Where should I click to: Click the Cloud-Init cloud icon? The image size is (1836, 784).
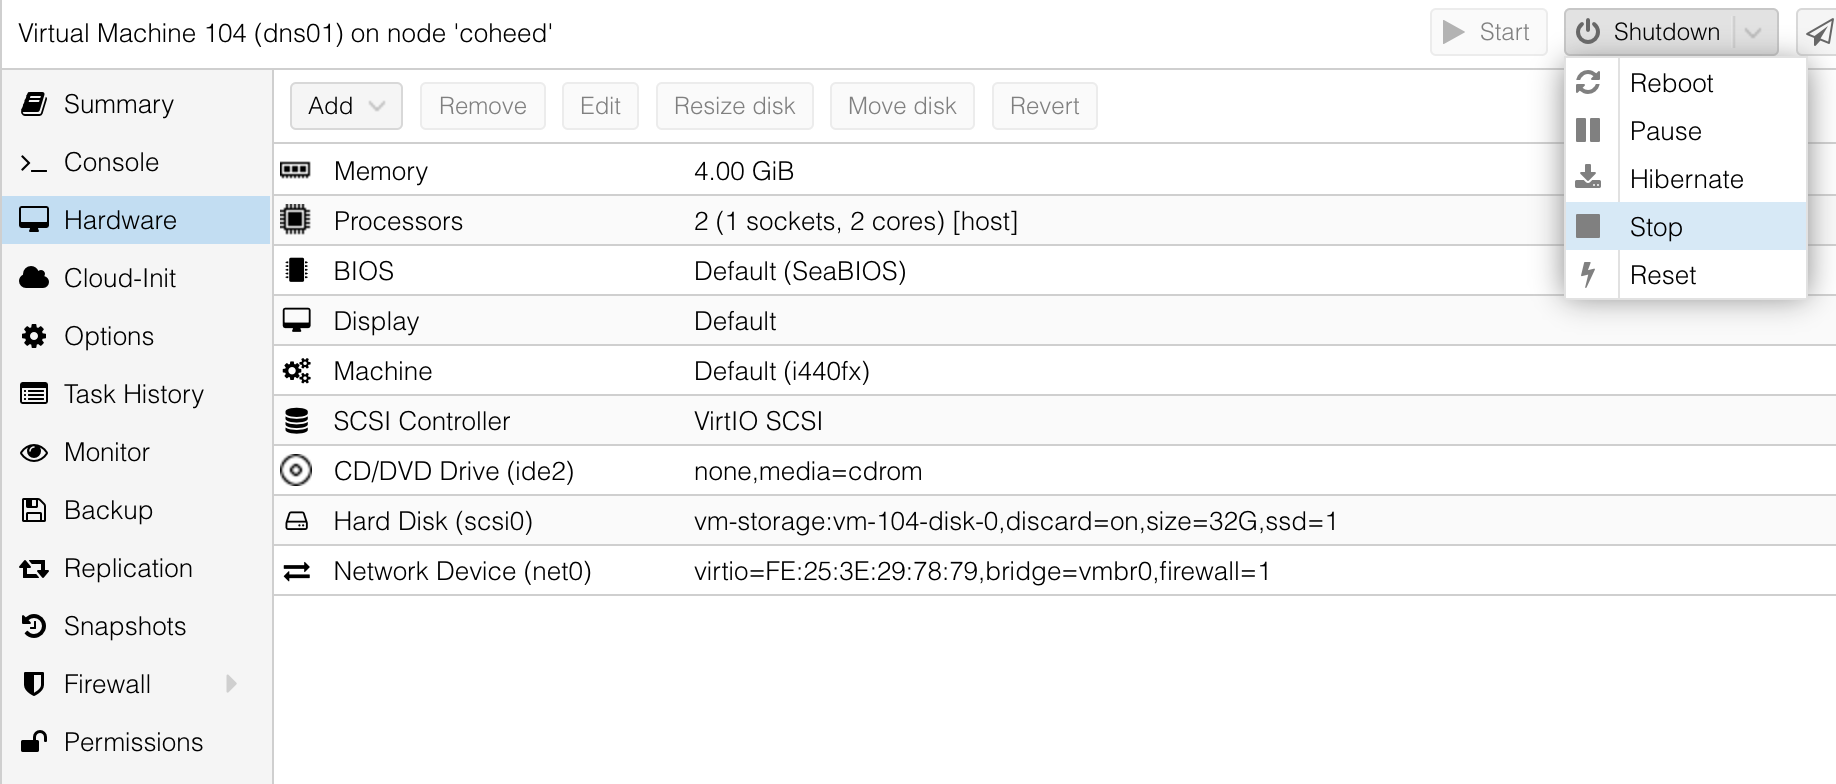(34, 278)
